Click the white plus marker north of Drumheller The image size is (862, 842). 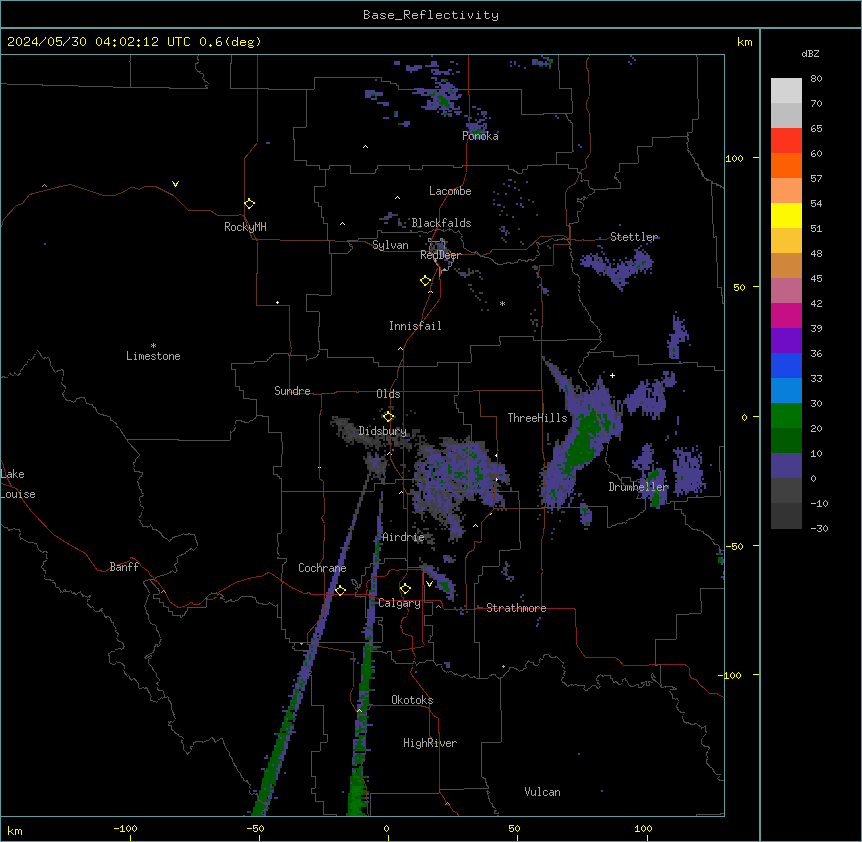[x=612, y=375]
